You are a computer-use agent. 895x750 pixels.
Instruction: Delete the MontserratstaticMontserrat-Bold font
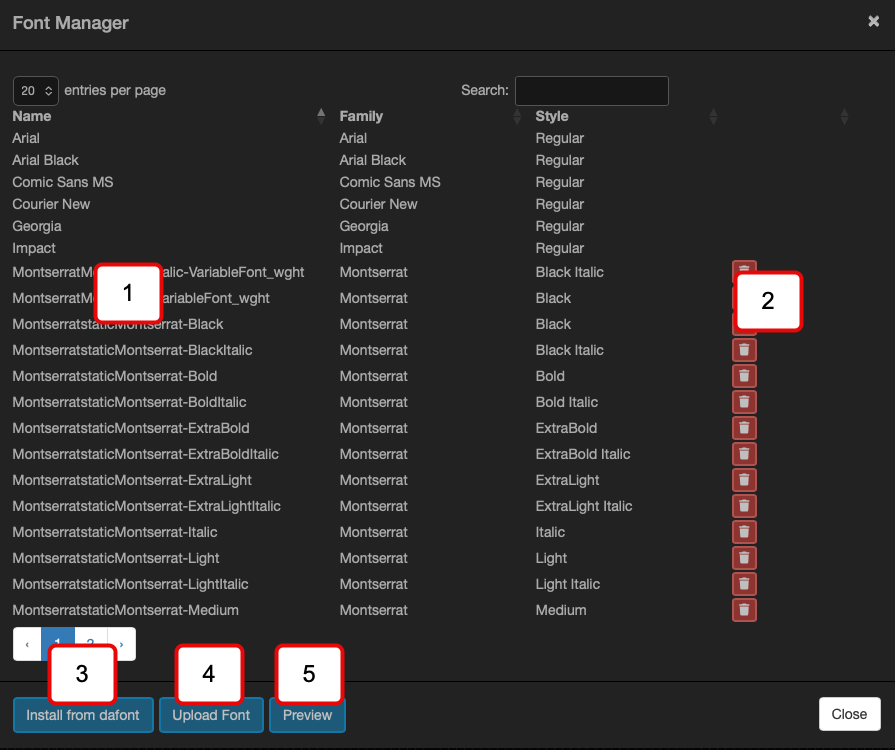tap(744, 376)
